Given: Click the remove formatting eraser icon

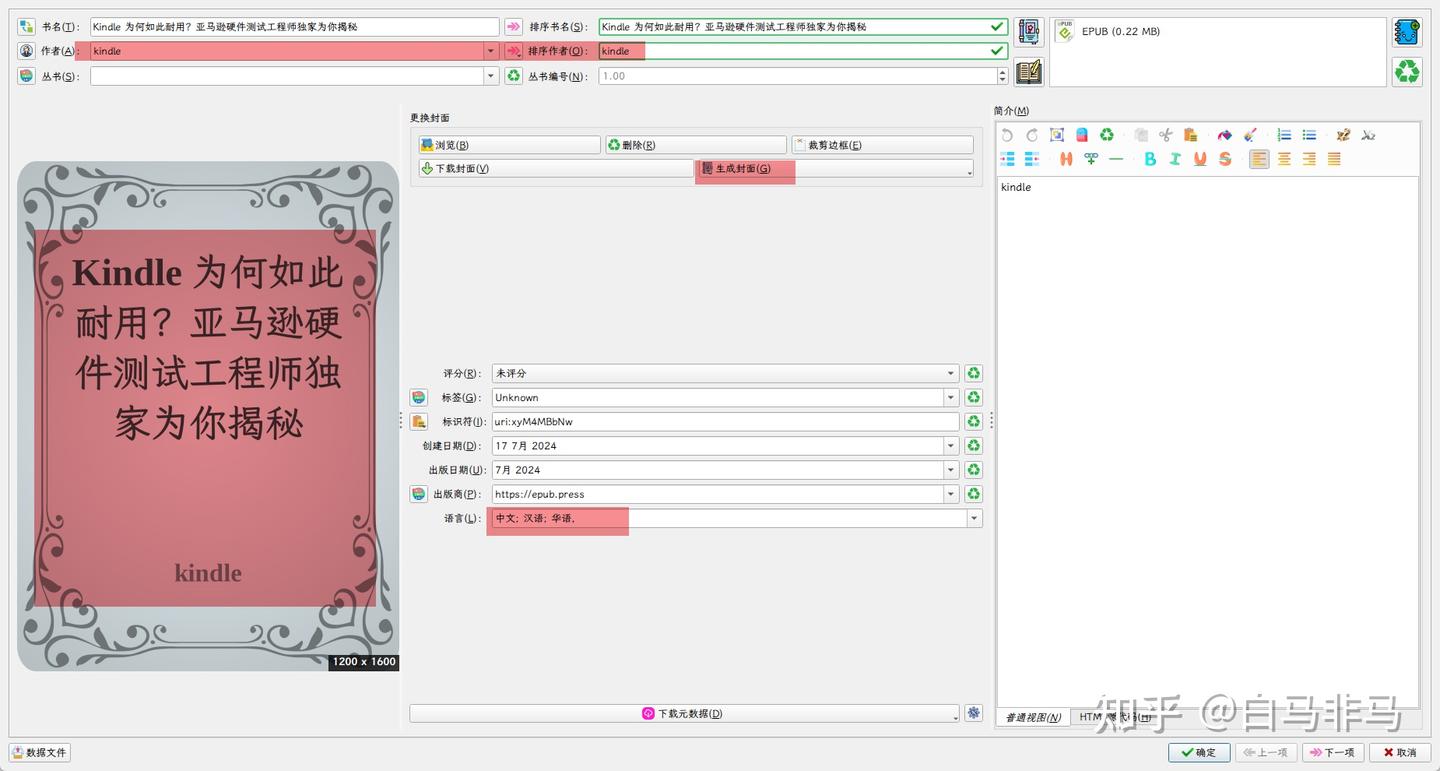Looking at the screenshot, I should click(x=1082, y=135).
